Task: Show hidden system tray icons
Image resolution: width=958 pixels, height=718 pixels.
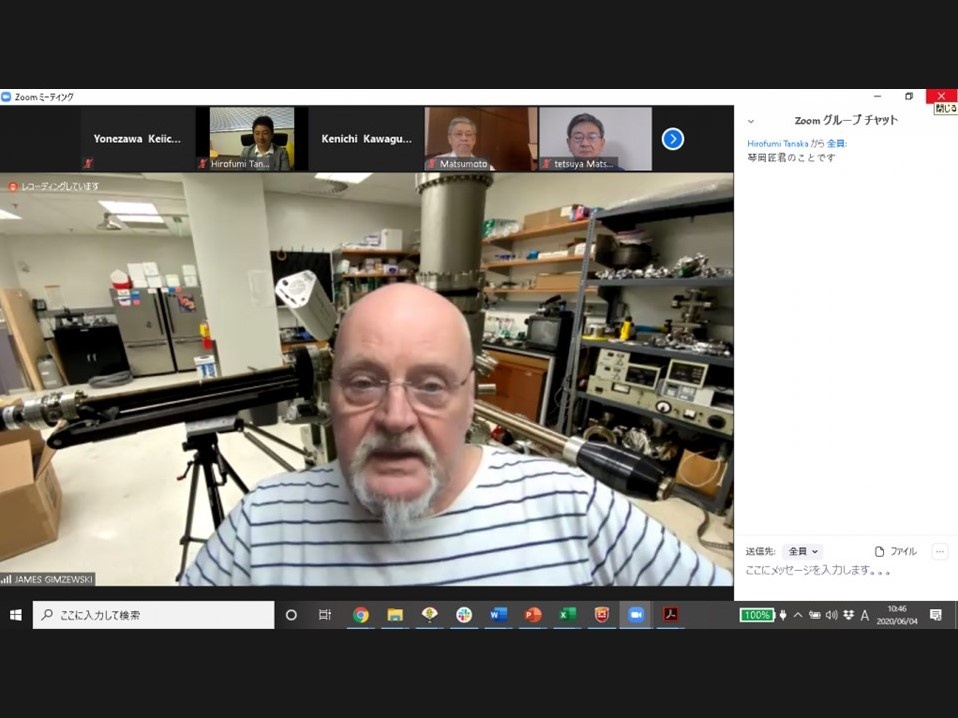Action: (798, 615)
